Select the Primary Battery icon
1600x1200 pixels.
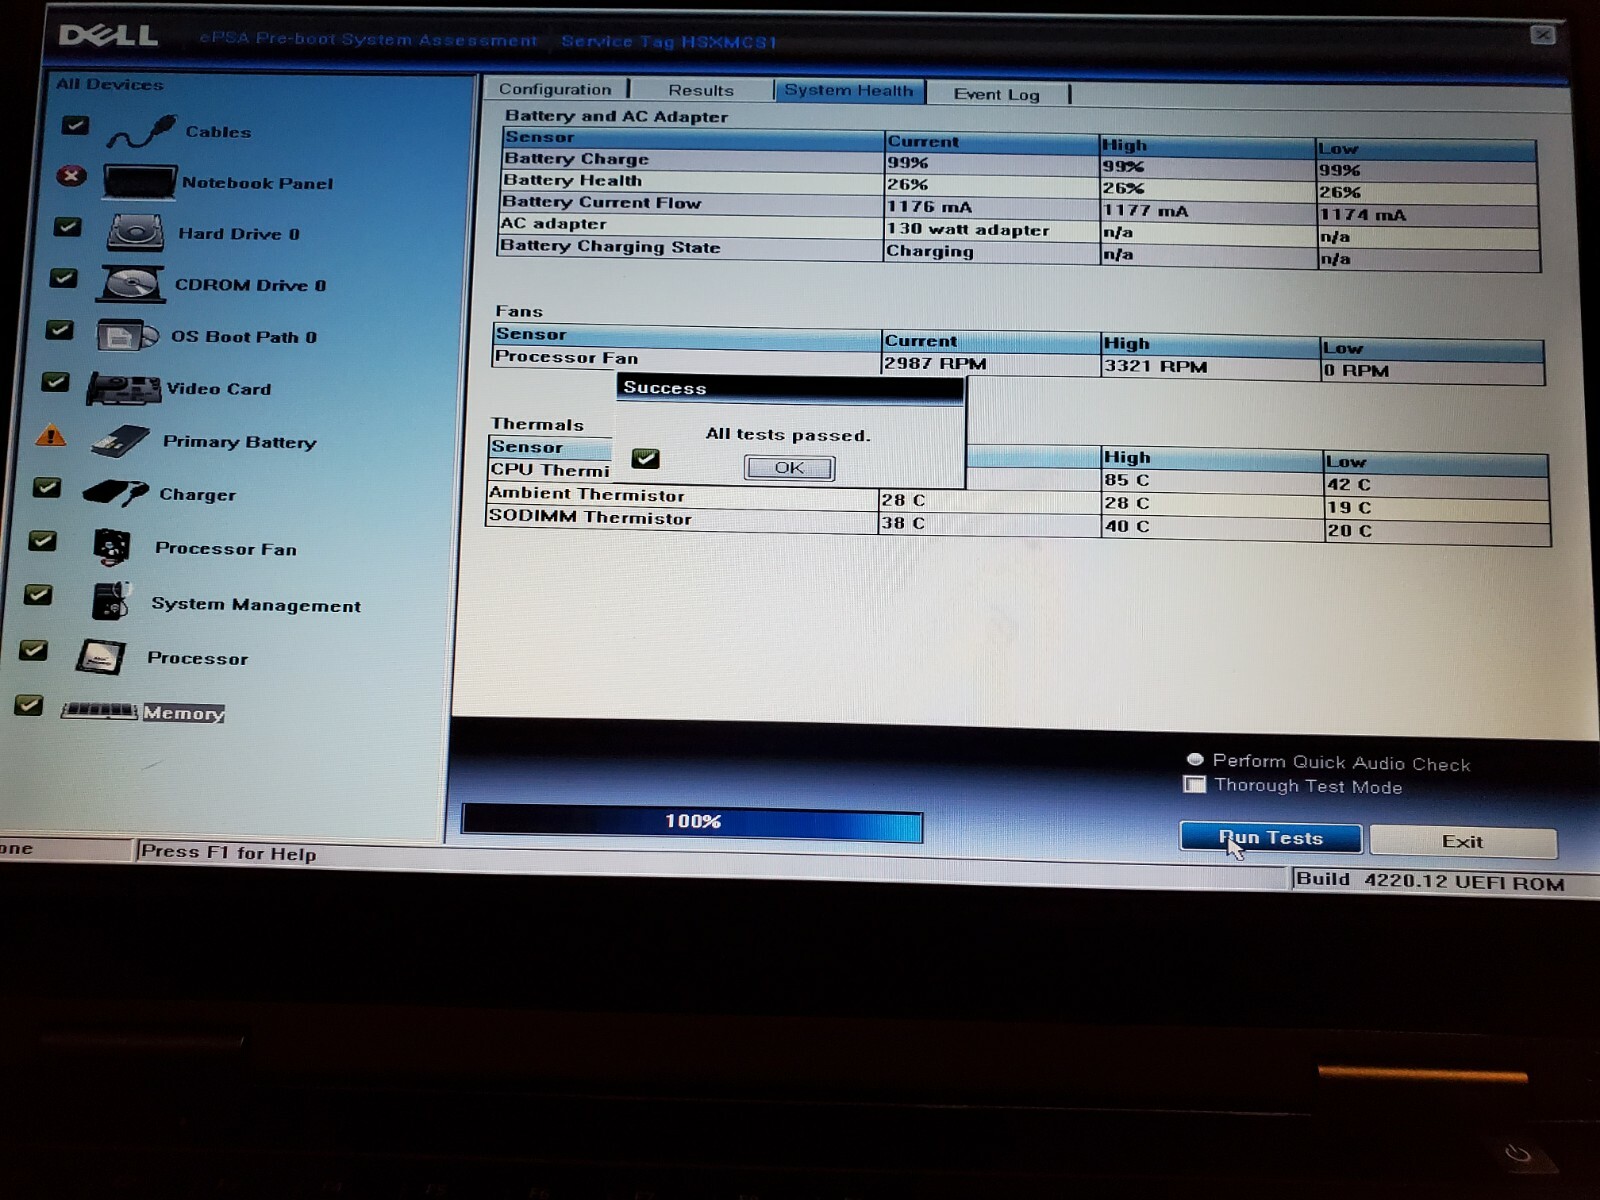pos(120,441)
